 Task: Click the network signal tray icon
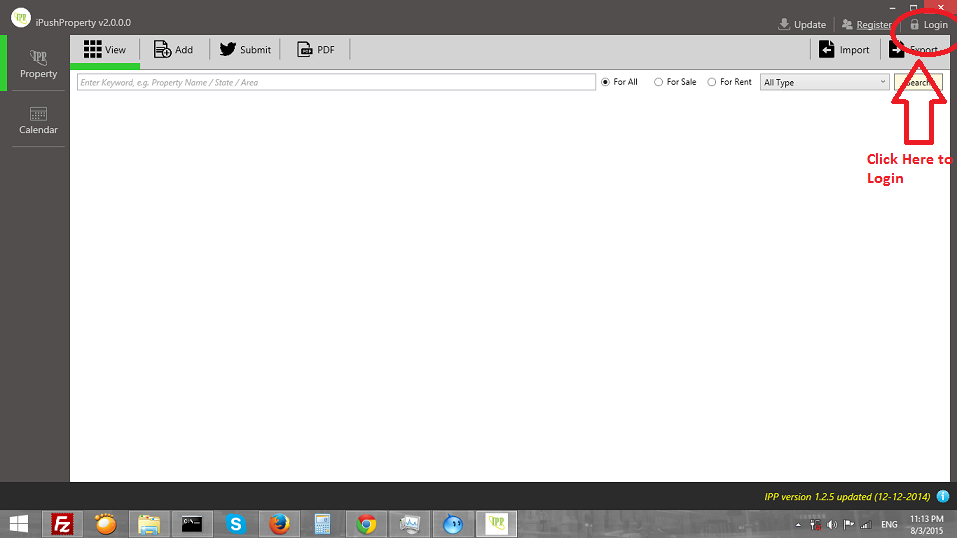coord(865,525)
